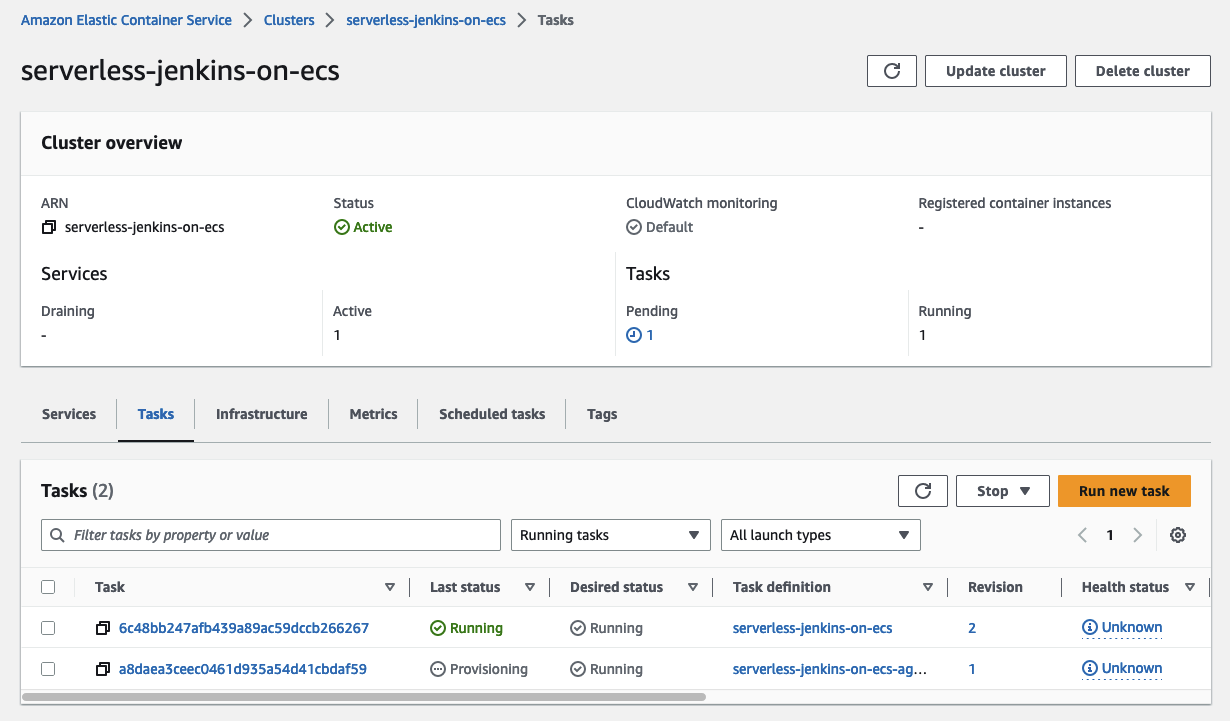
Task: Select the 6c48bb247afb task checkbox
Action: (48, 628)
